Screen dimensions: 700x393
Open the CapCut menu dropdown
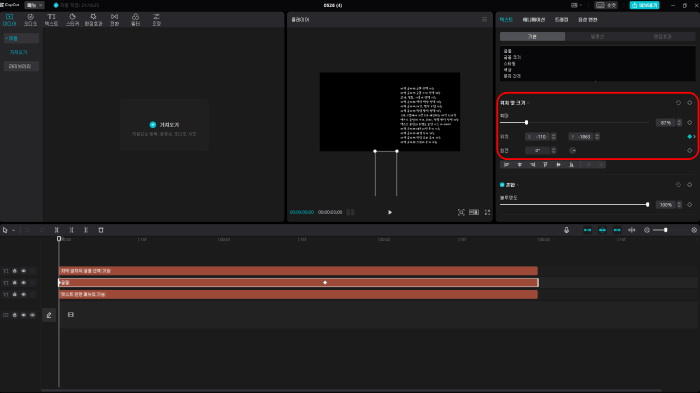tap(34, 5)
